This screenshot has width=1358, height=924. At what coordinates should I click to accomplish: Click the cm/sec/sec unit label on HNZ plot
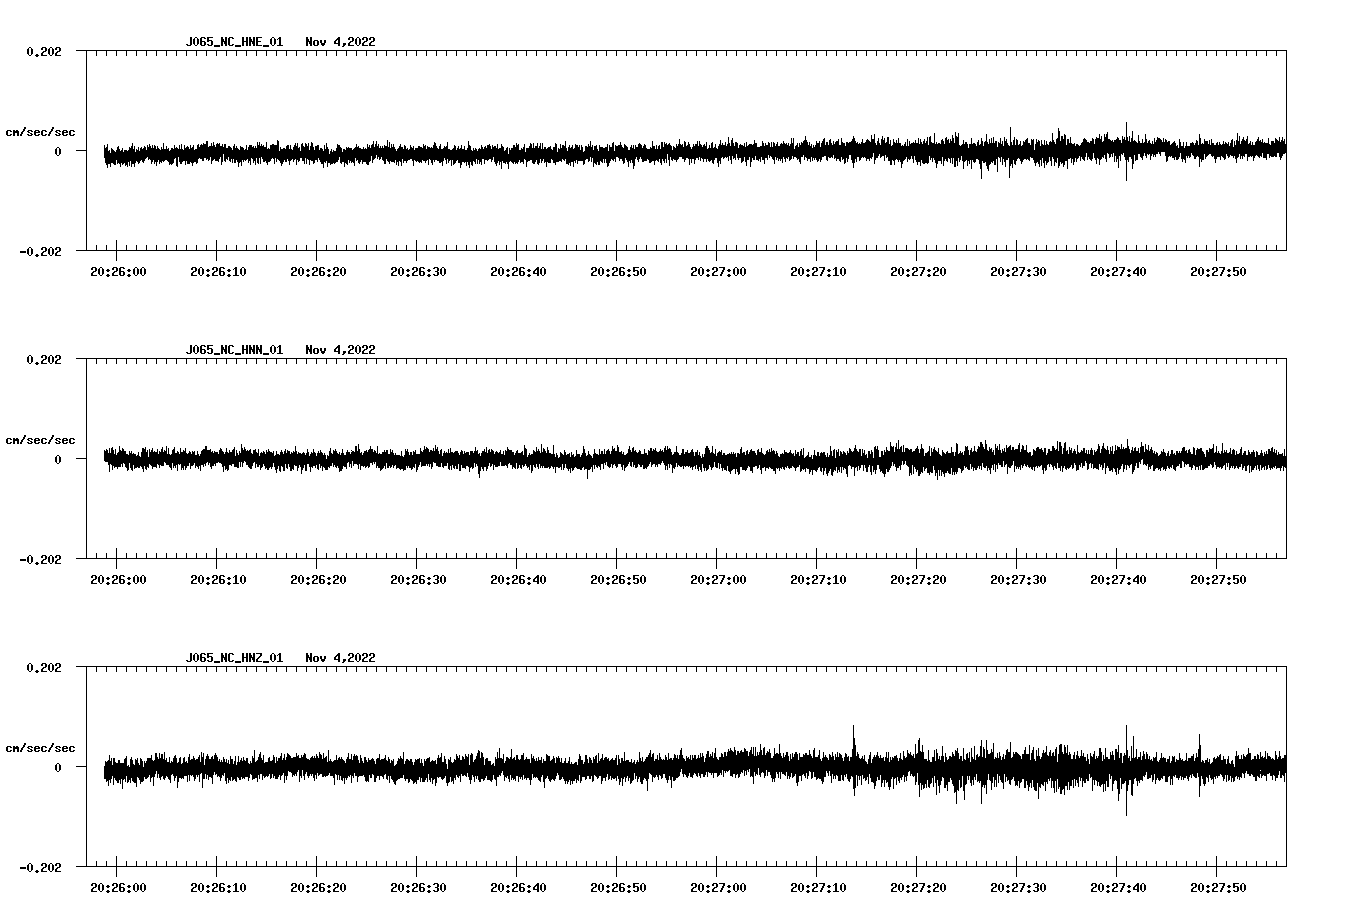[41, 748]
